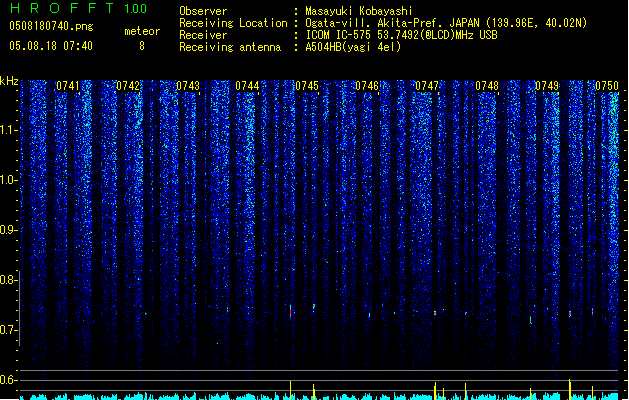The image size is (629, 400).
Task: Click the Receiving antenna label
Action: pyautogui.click(x=230, y=47)
